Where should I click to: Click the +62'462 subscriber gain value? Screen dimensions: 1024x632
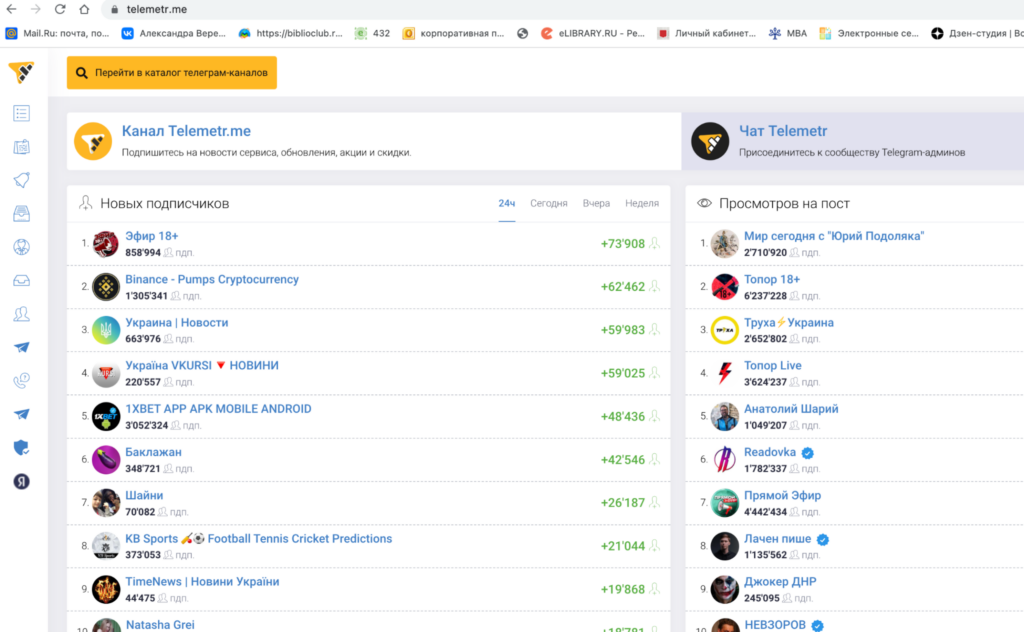(x=622, y=287)
